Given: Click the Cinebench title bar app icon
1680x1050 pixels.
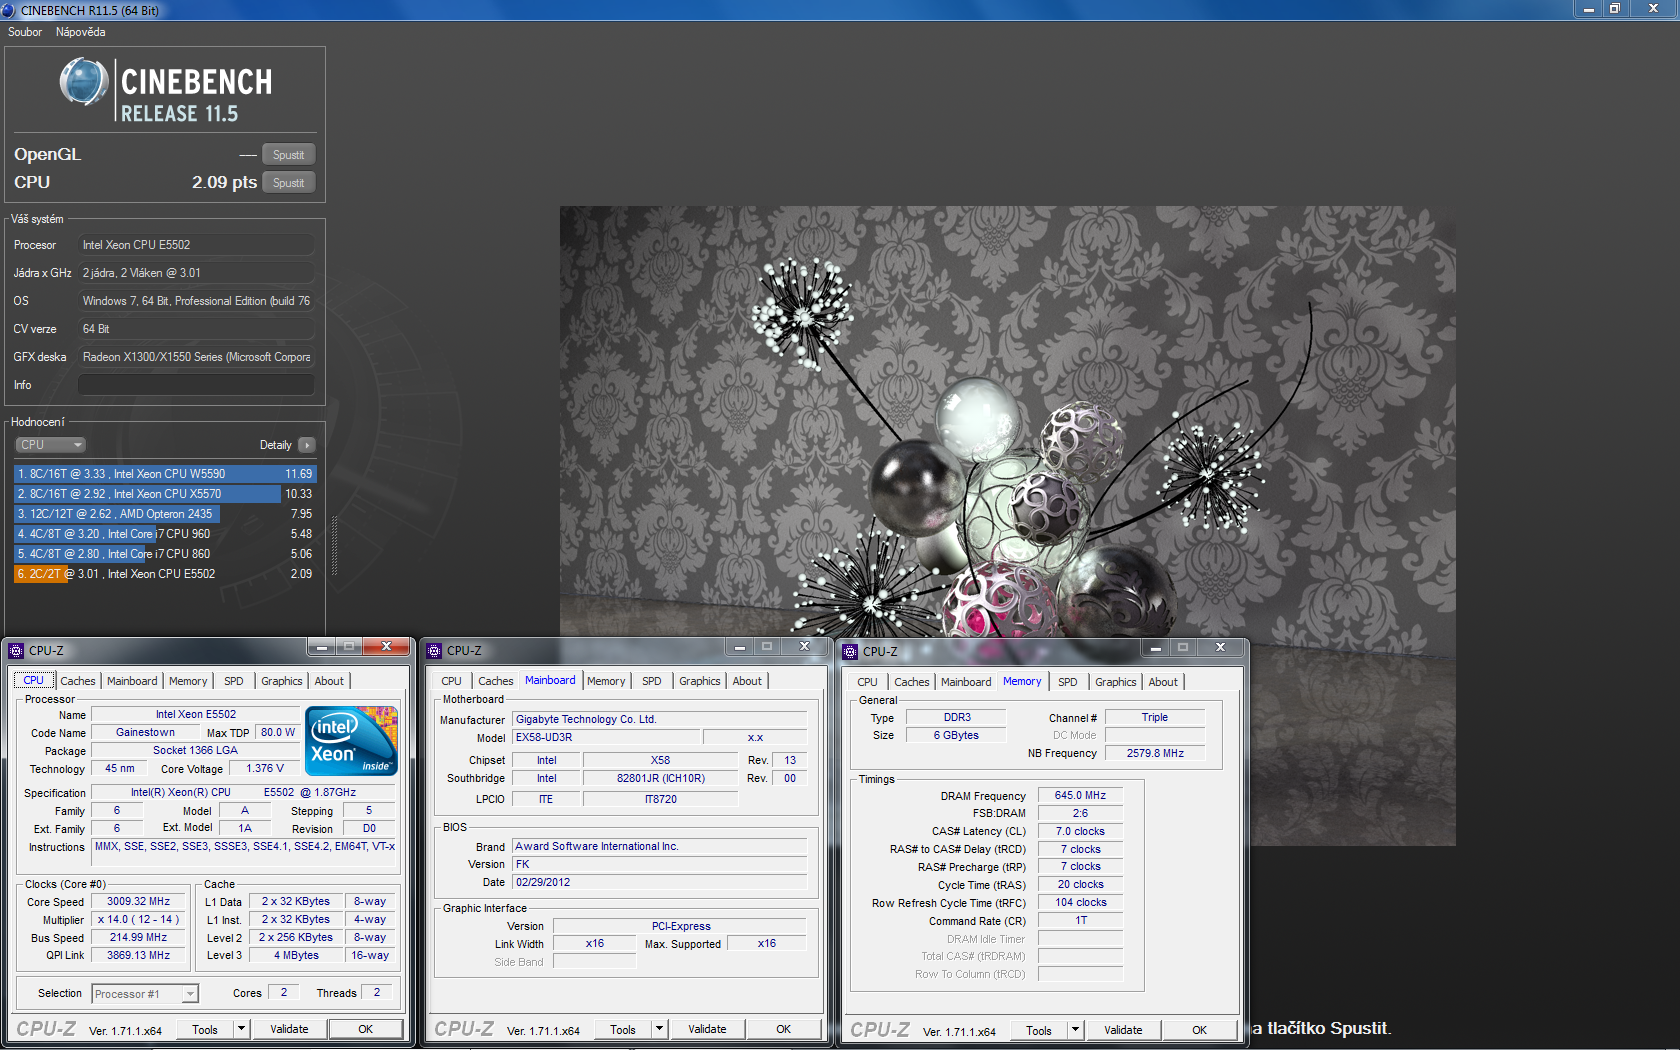Looking at the screenshot, I should pyautogui.click(x=9, y=10).
